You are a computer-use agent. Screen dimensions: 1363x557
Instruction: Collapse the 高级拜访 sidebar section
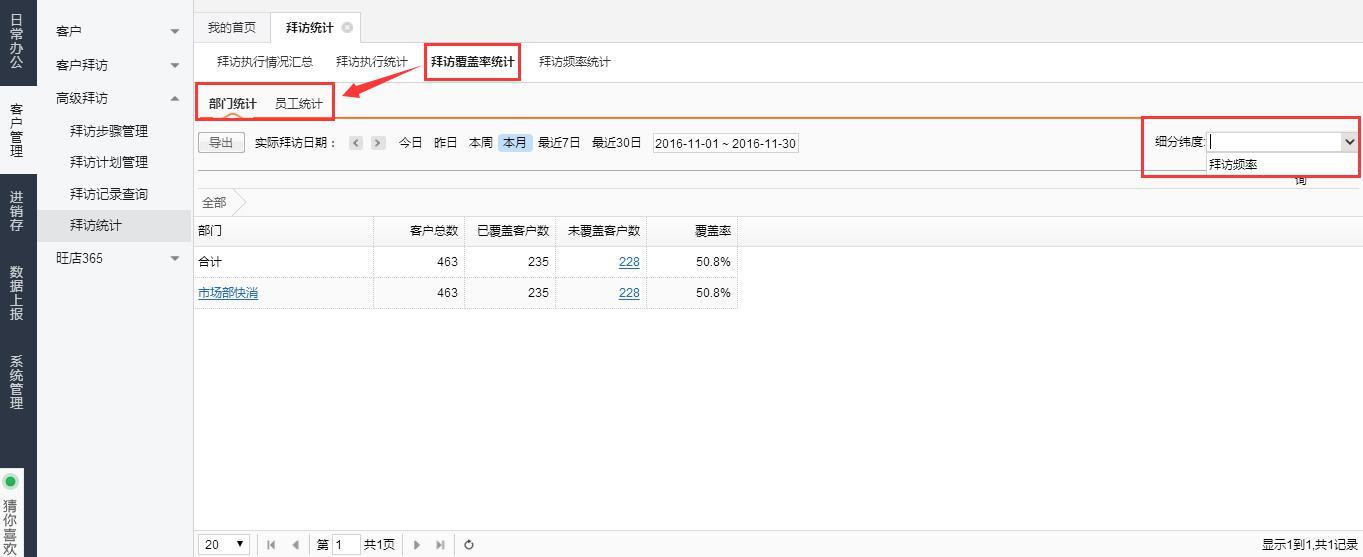(175, 98)
